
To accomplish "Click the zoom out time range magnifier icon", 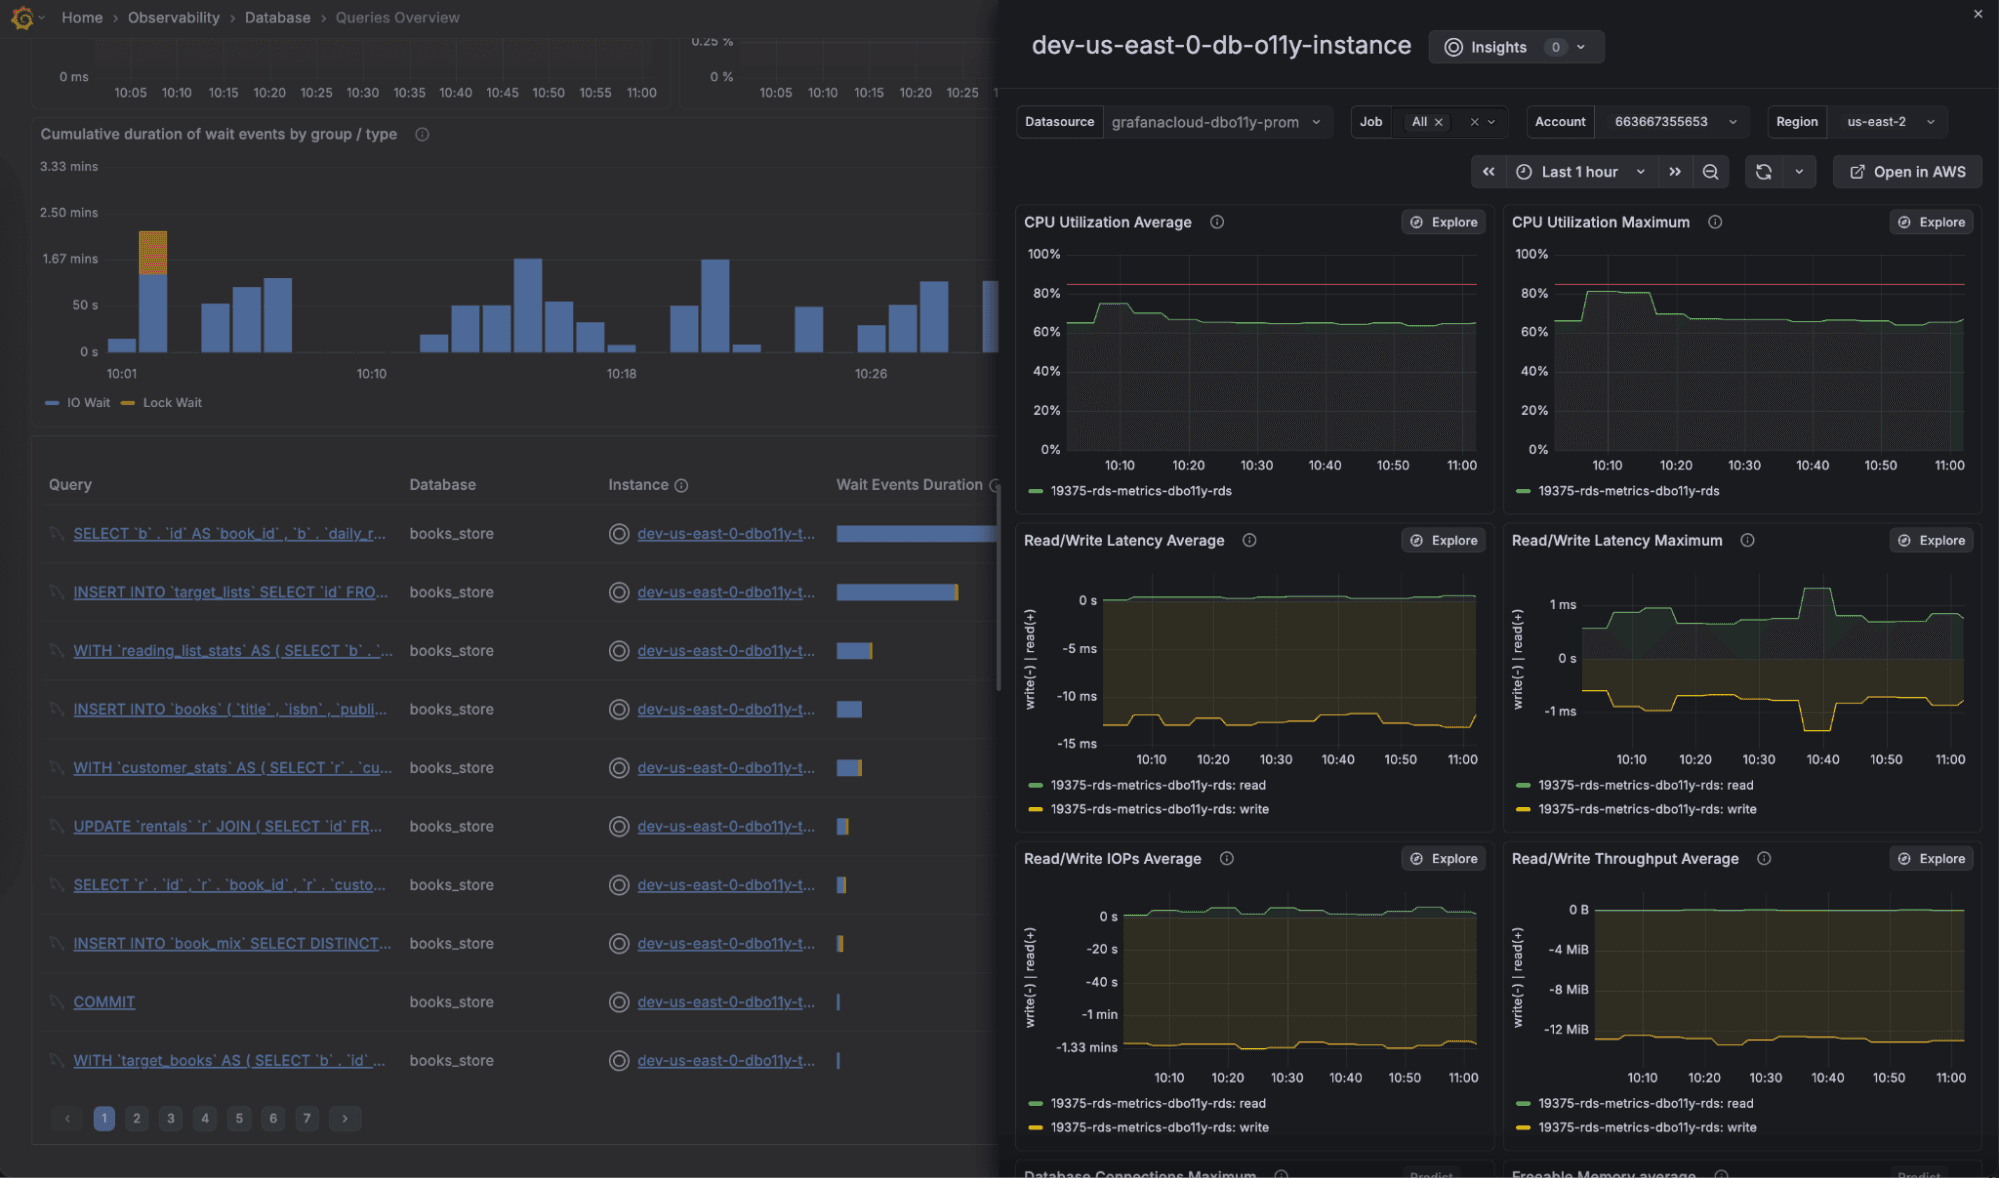I will (x=1710, y=171).
